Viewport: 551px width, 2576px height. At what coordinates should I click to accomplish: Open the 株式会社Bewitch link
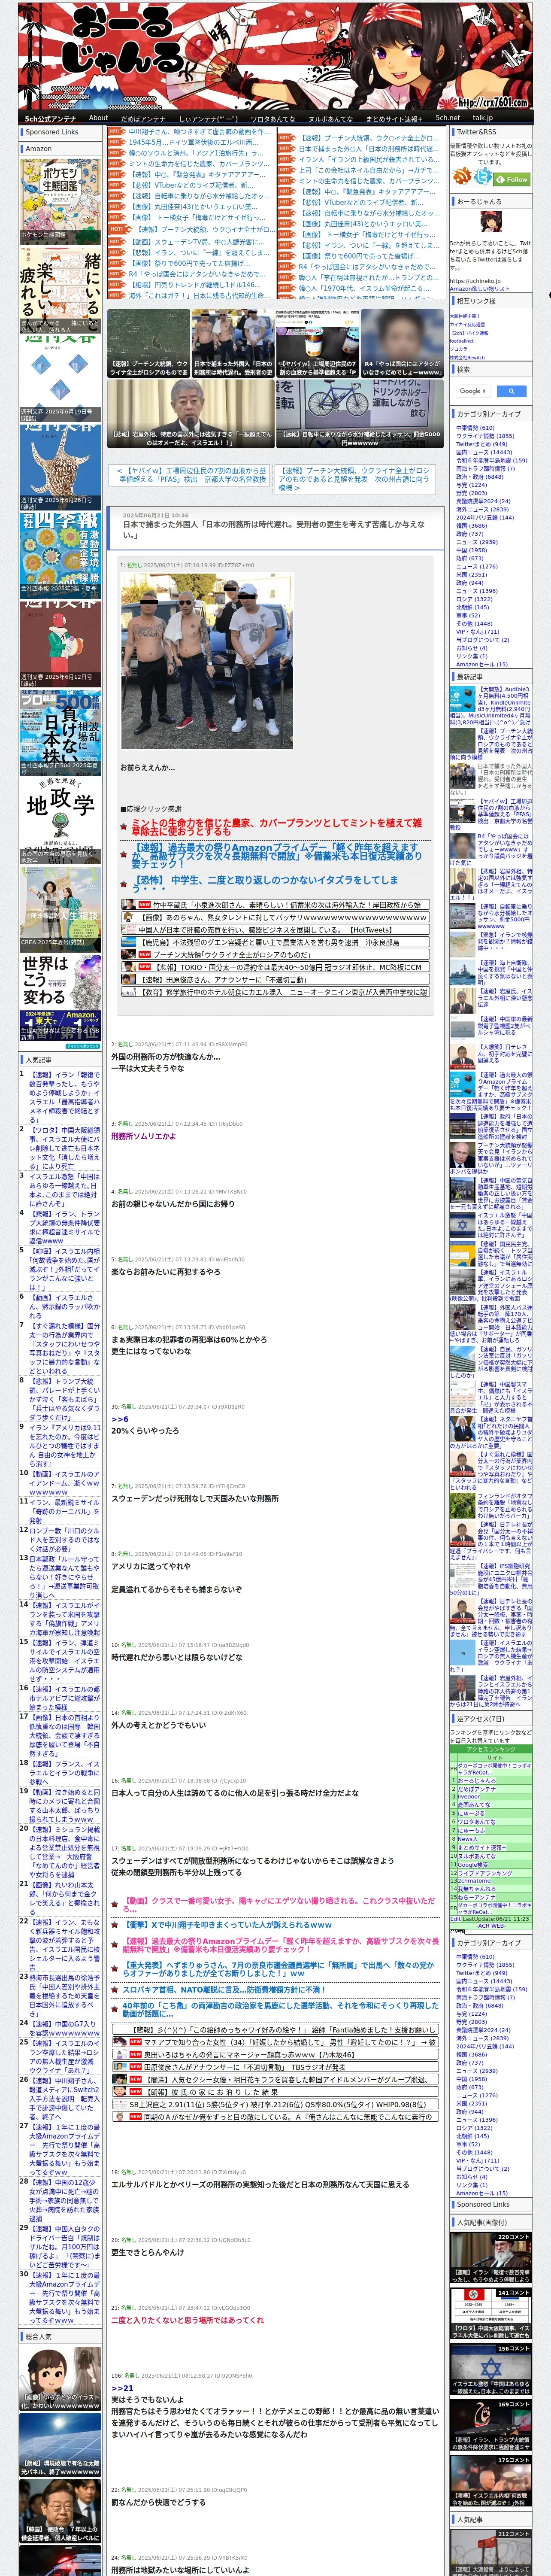click(x=467, y=357)
